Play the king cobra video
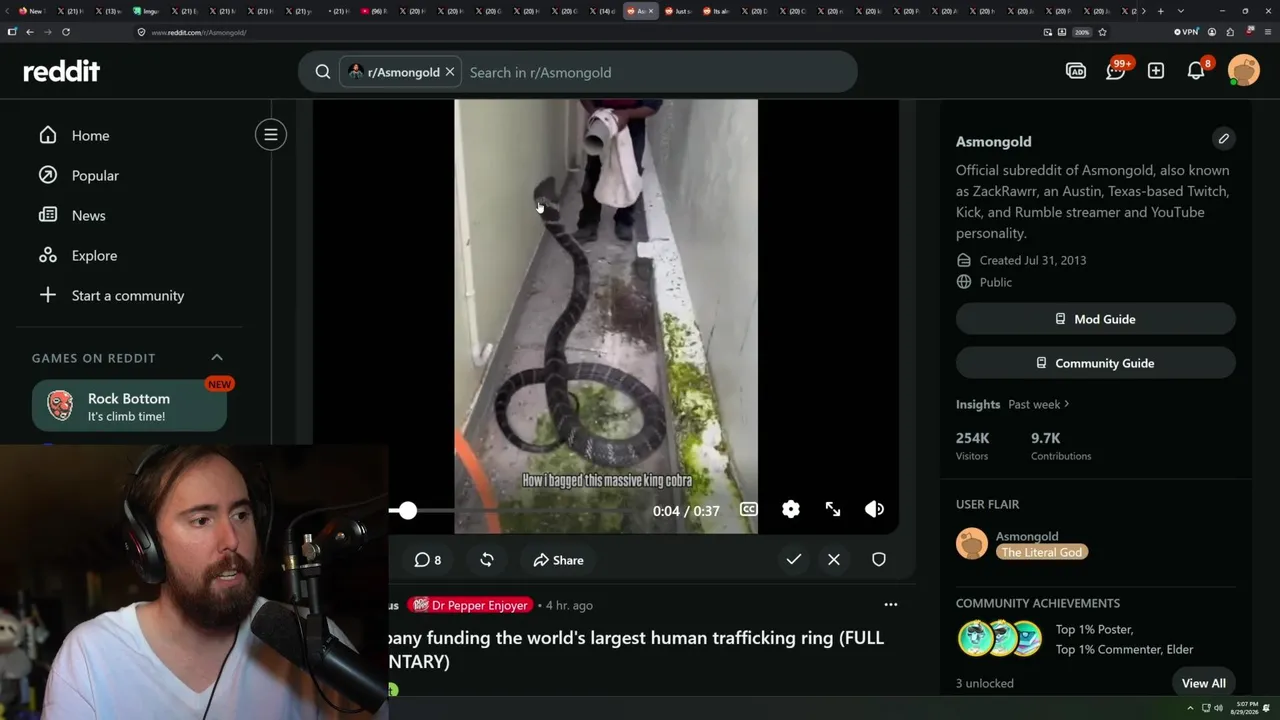The width and height of the screenshot is (1280, 720). pyautogui.click(x=606, y=316)
